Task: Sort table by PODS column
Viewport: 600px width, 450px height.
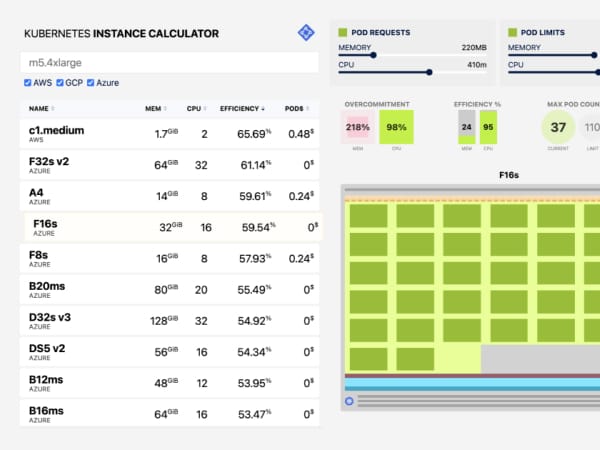Action: [297, 109]
